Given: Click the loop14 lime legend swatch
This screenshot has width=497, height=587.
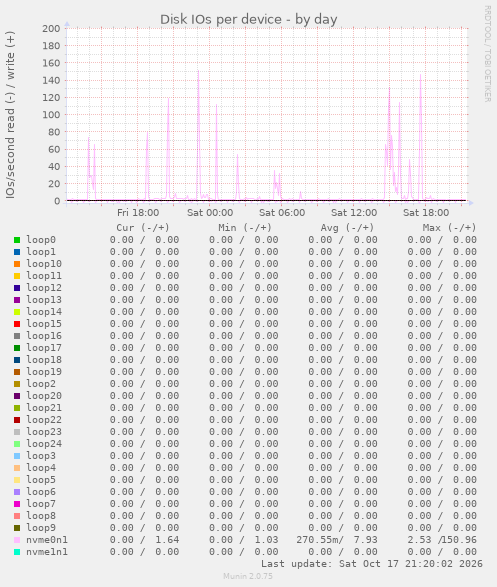Looking at the screenshot, I should [17, 312].
